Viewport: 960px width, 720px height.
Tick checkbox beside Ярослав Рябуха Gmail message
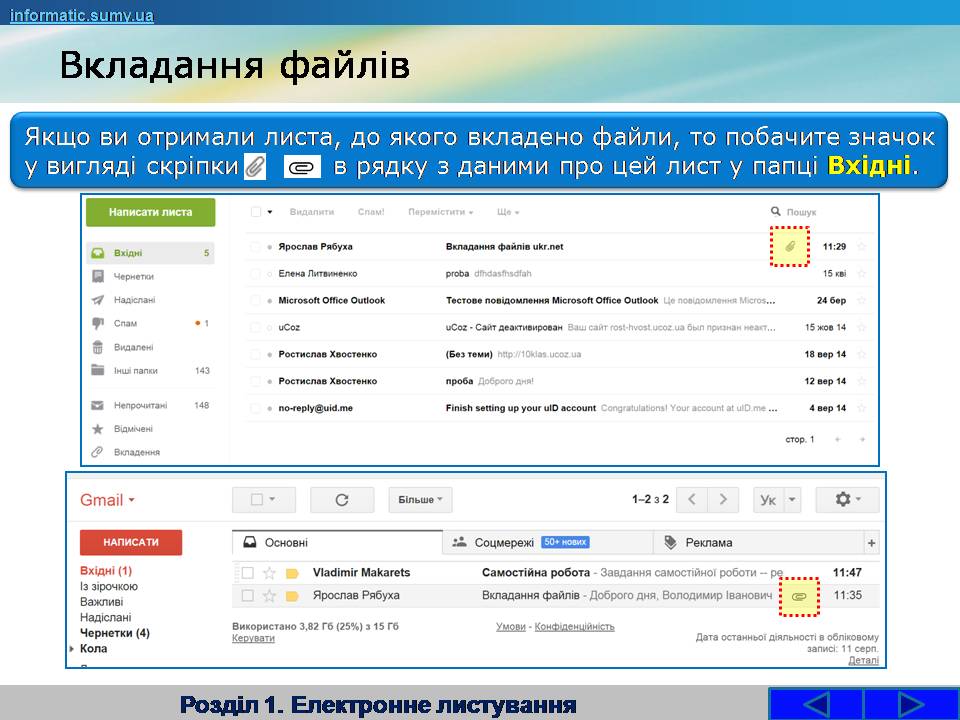click(x=247, y=596)
